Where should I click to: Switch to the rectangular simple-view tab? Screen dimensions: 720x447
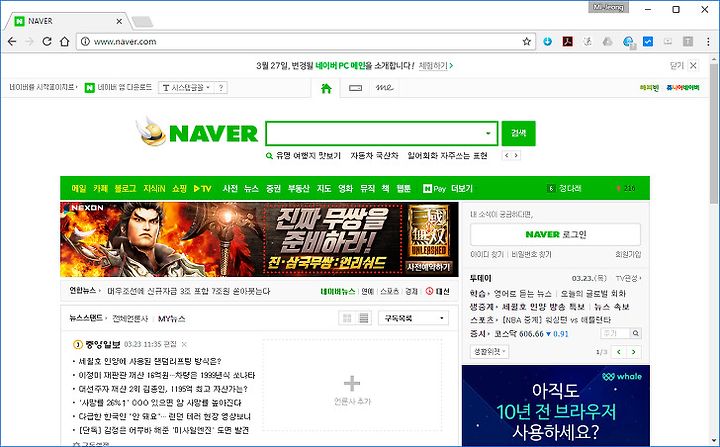[x=355, y=88]
